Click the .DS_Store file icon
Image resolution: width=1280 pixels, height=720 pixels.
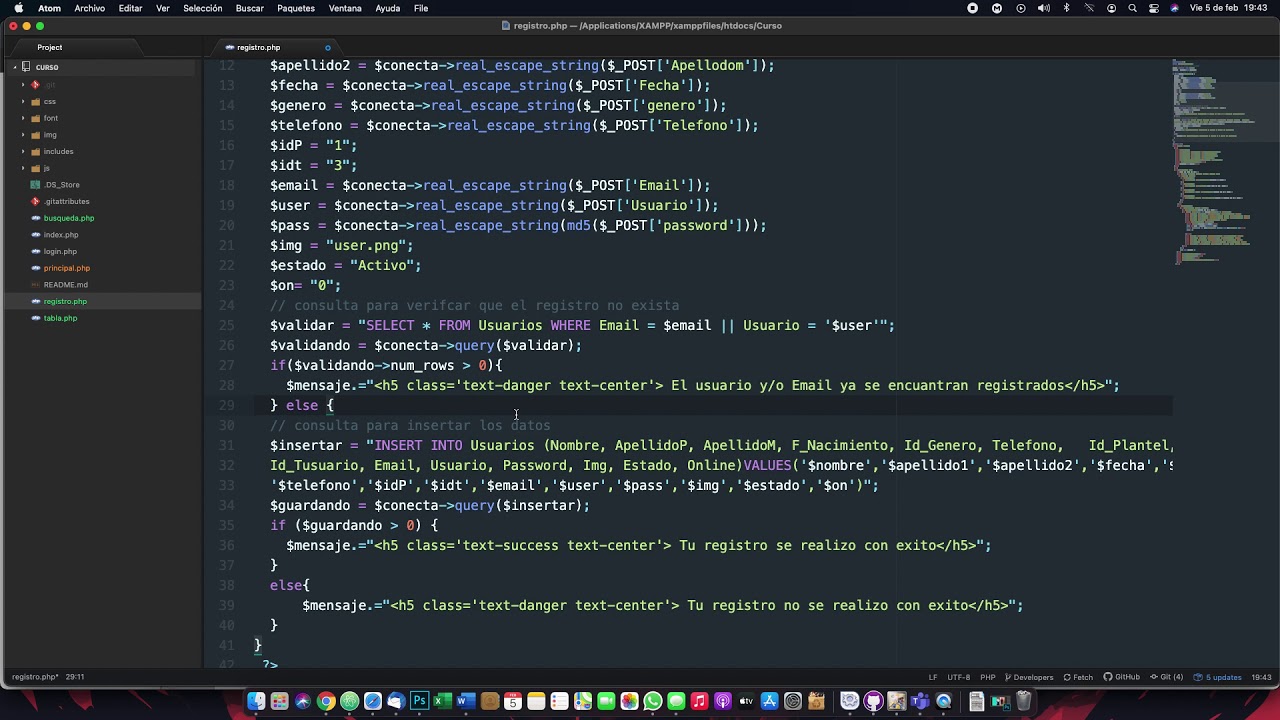click(x=36, y=185)
